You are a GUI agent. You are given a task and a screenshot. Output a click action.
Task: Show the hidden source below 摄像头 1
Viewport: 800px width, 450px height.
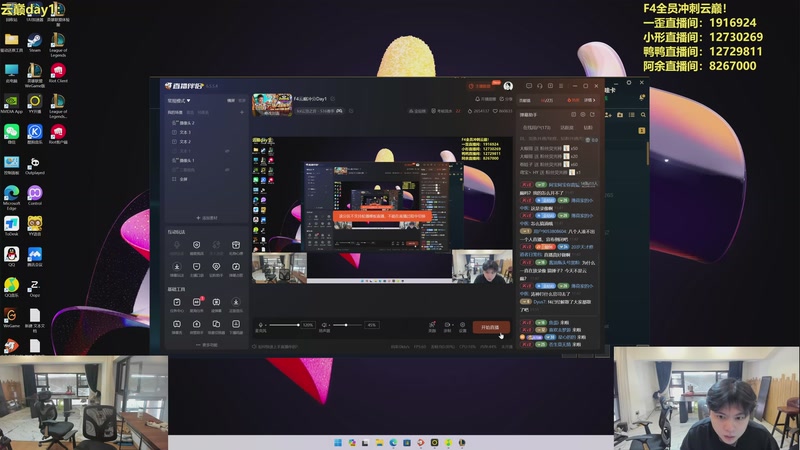click(227, 169)
